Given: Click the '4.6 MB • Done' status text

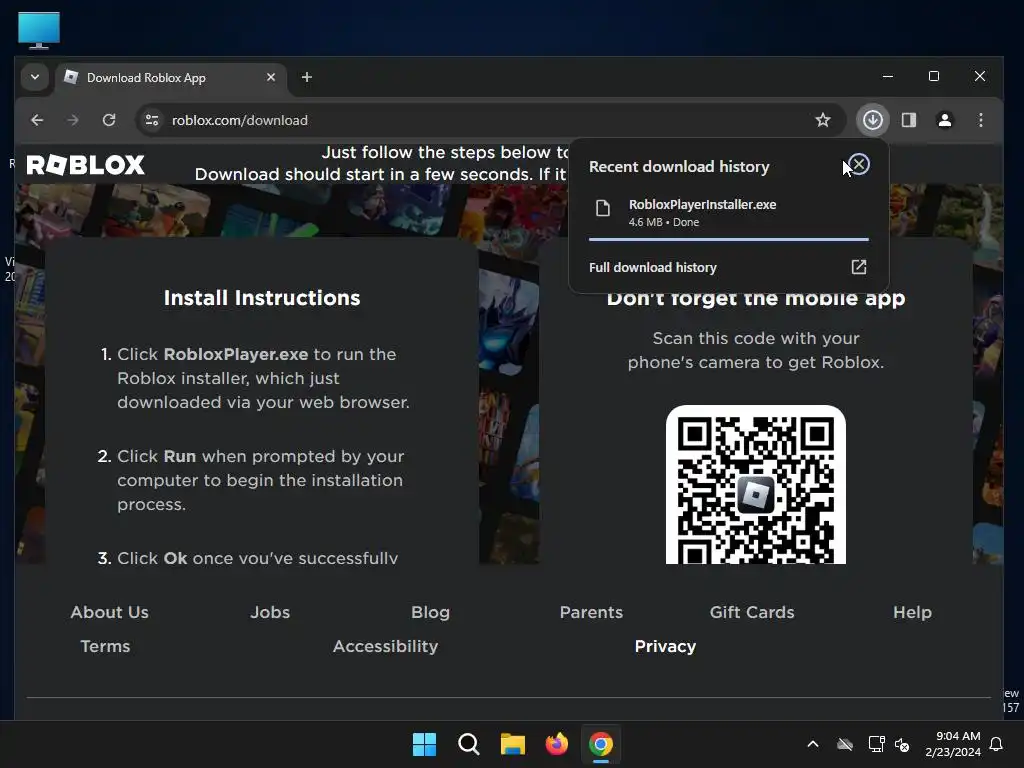Looking at the screenshot, I should click(x=664, y=222).
